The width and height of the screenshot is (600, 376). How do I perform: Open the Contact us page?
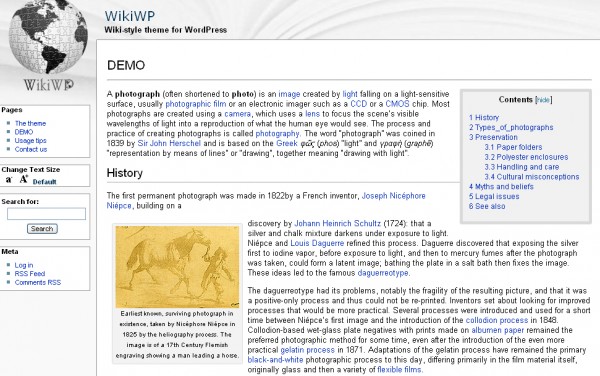pyautogui.click(x=31, y=149)
